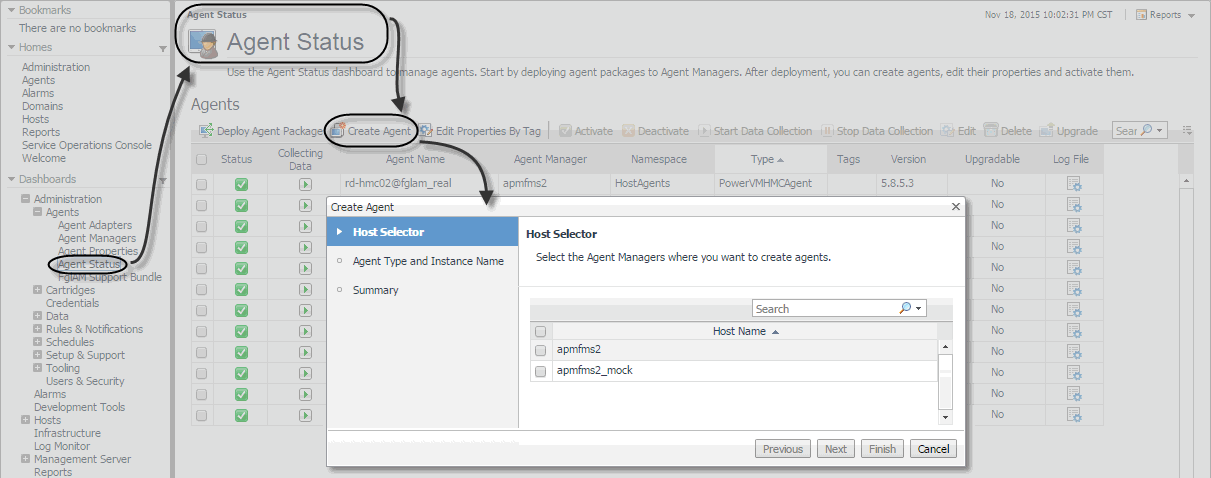Viewport: 1211px width, 478px height.
Task: Close the Create Agent dialog with X
Action: (x=956, y=207)
